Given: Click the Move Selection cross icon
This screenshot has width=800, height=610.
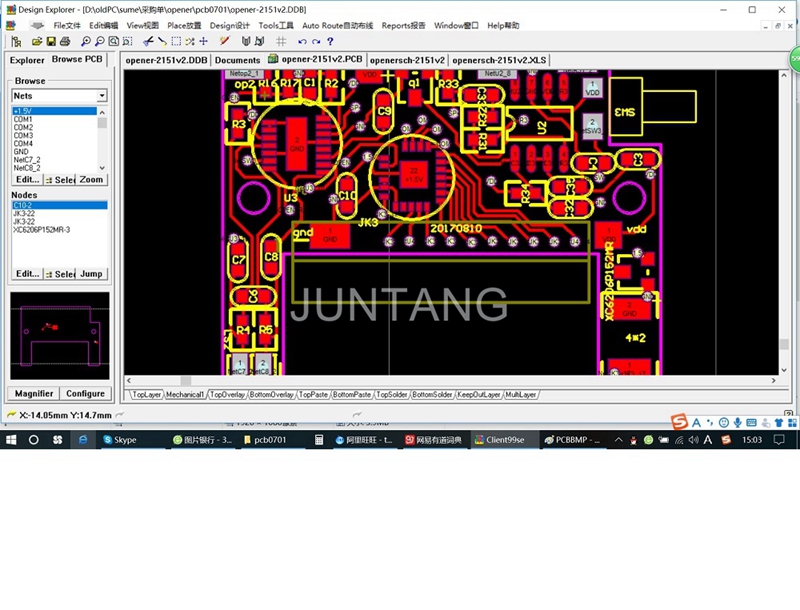Looking at the screenshot, I should (x=204, y=41).
